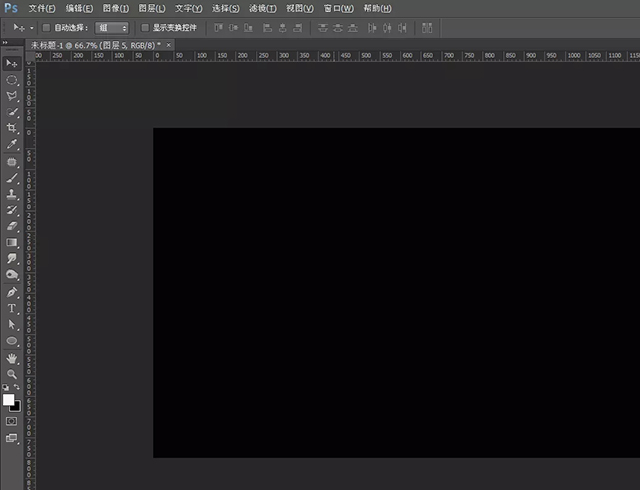Screen dimensions: 640x490
Task: Select the Horizontal Type tool
Action: [13, 308]
